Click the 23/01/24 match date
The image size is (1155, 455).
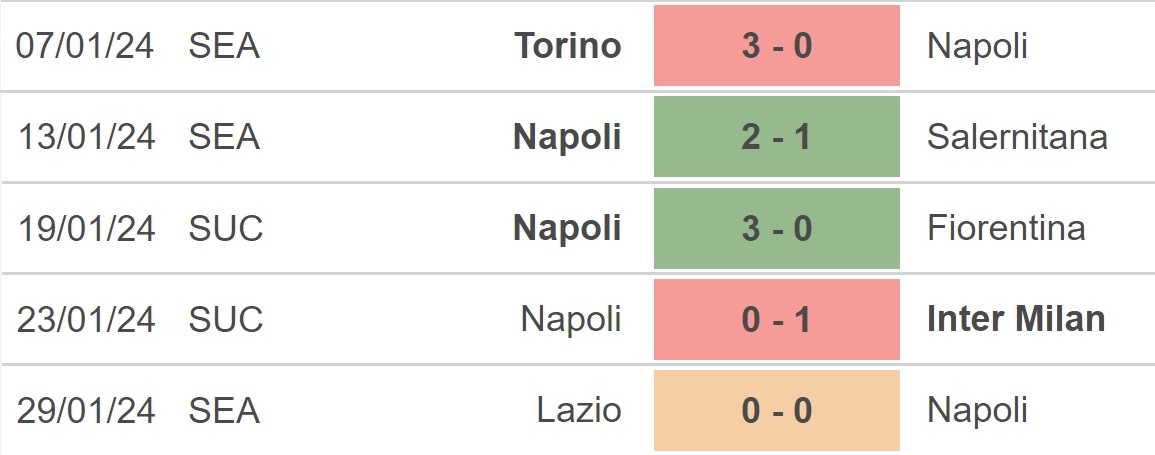pos(86,320)
